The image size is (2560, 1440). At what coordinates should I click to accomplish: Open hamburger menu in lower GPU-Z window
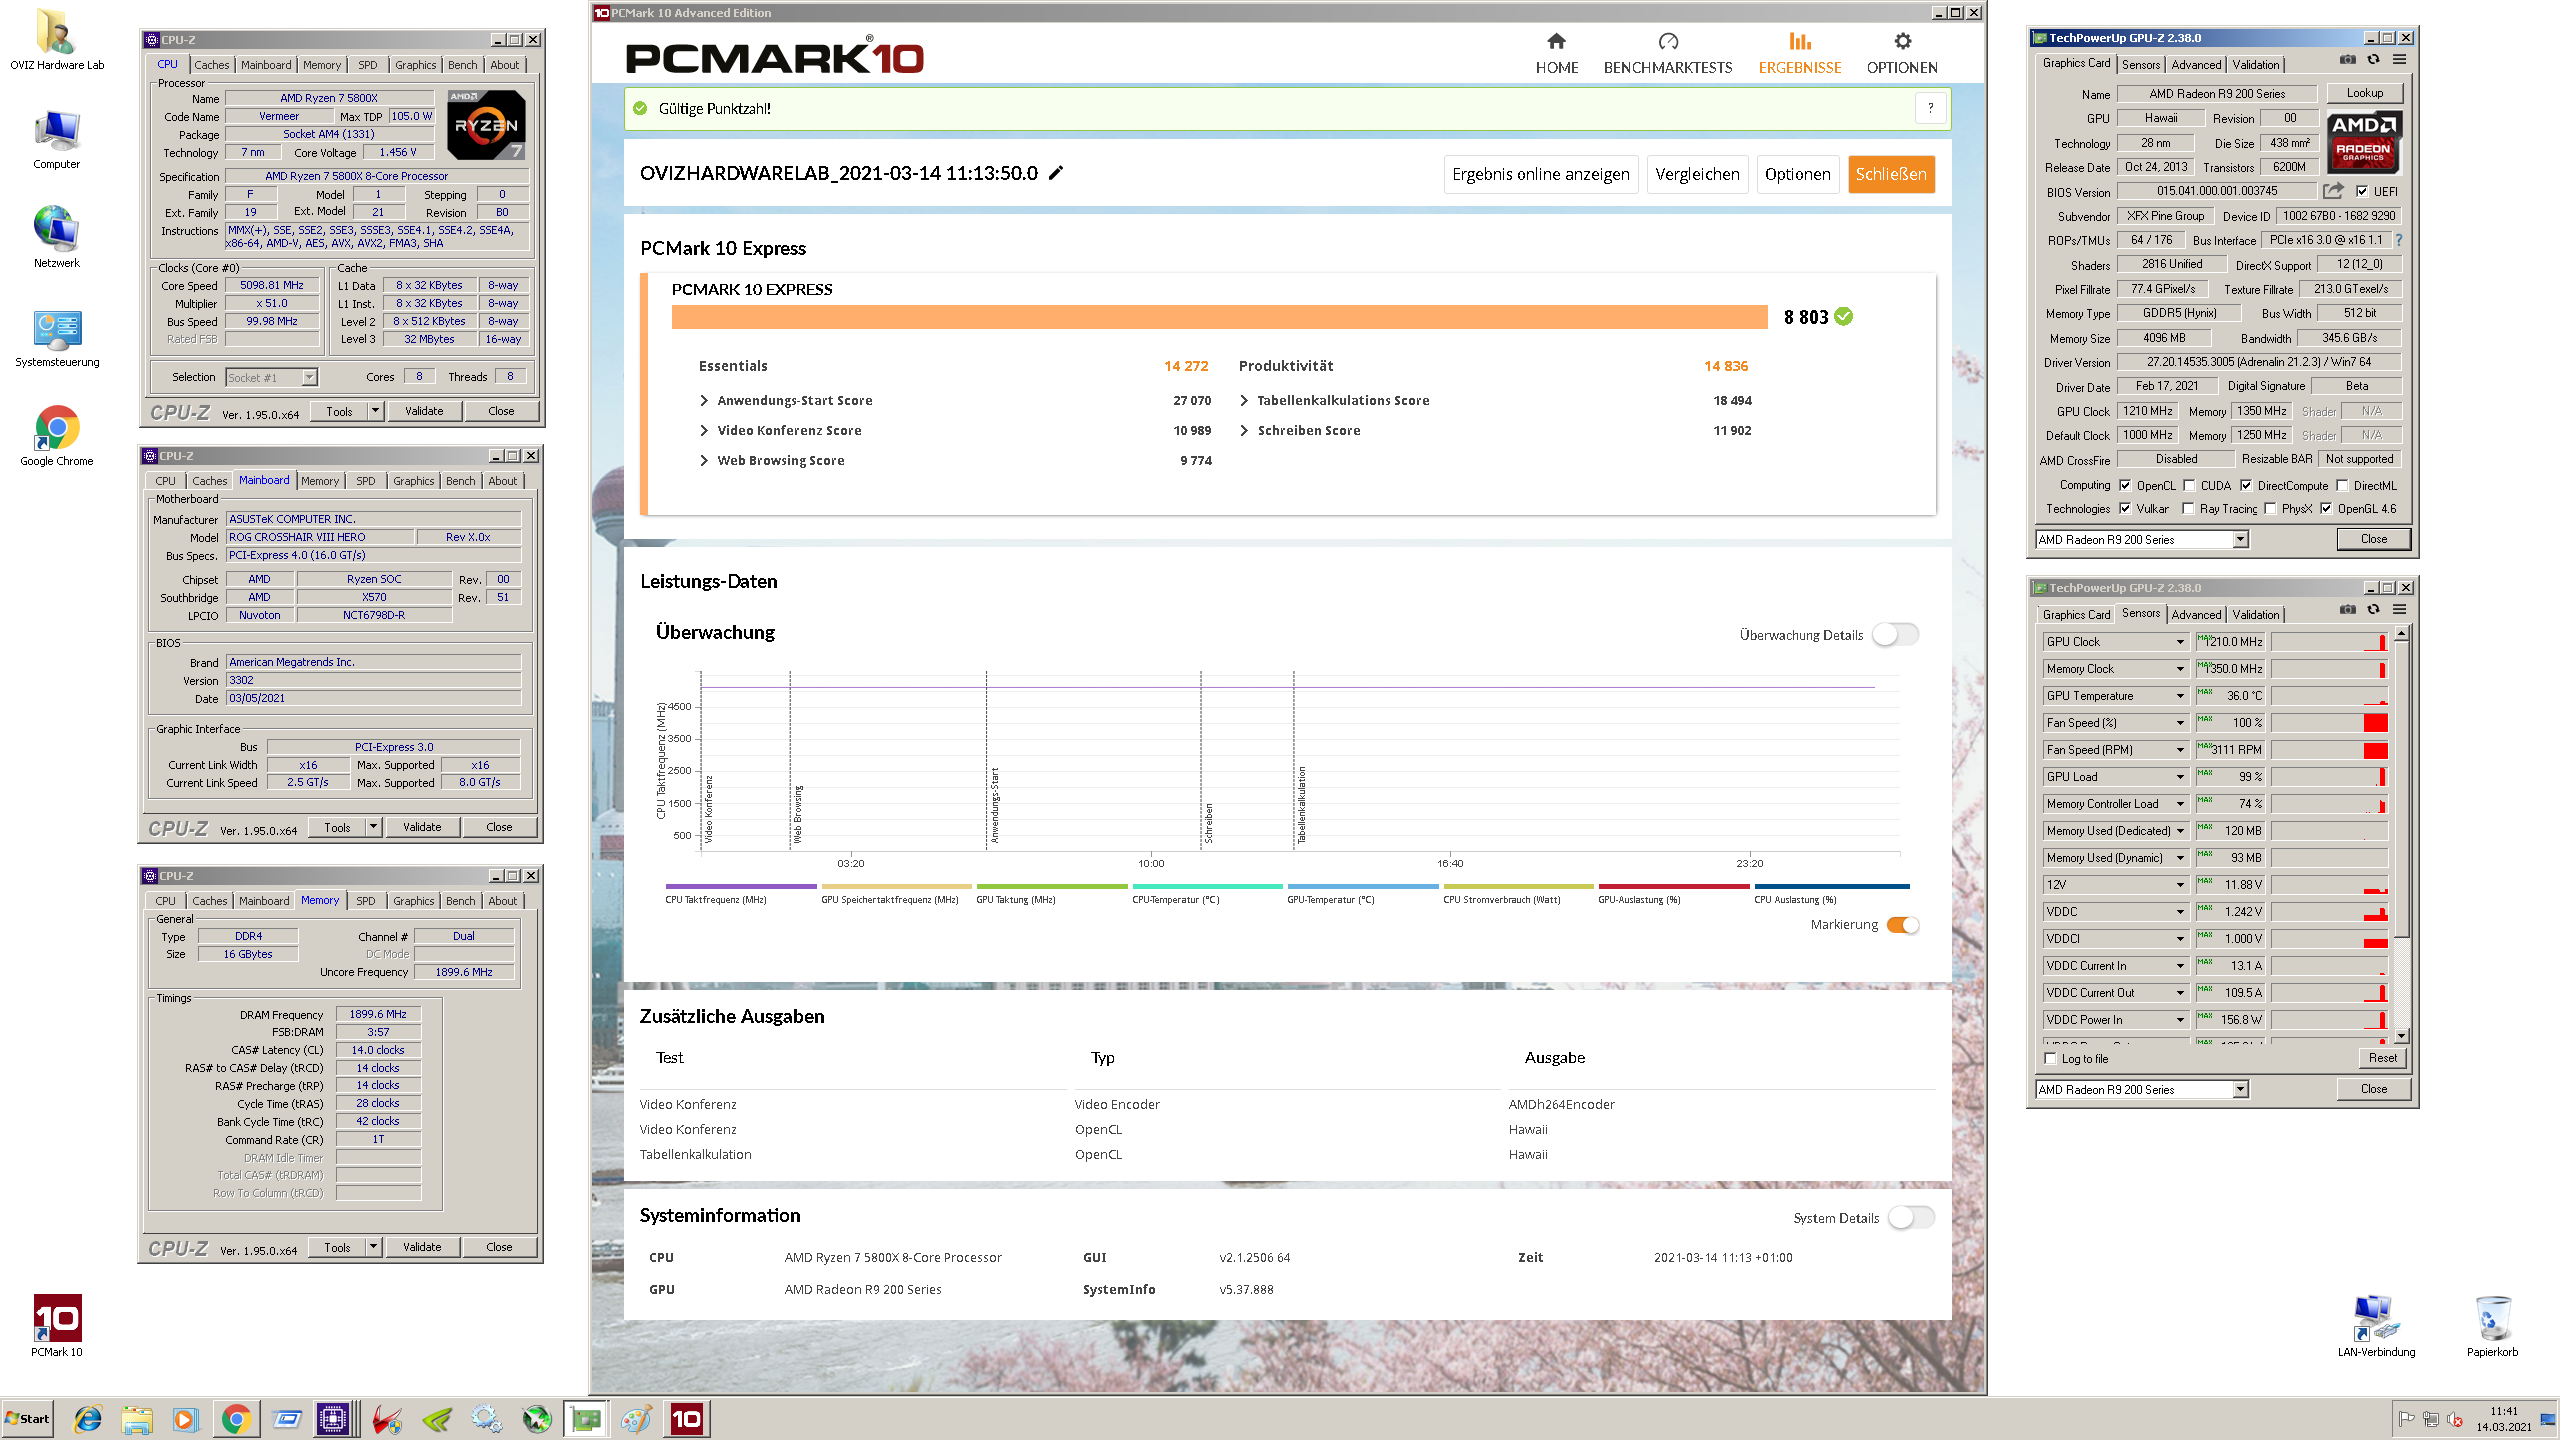pos(2399,610)
